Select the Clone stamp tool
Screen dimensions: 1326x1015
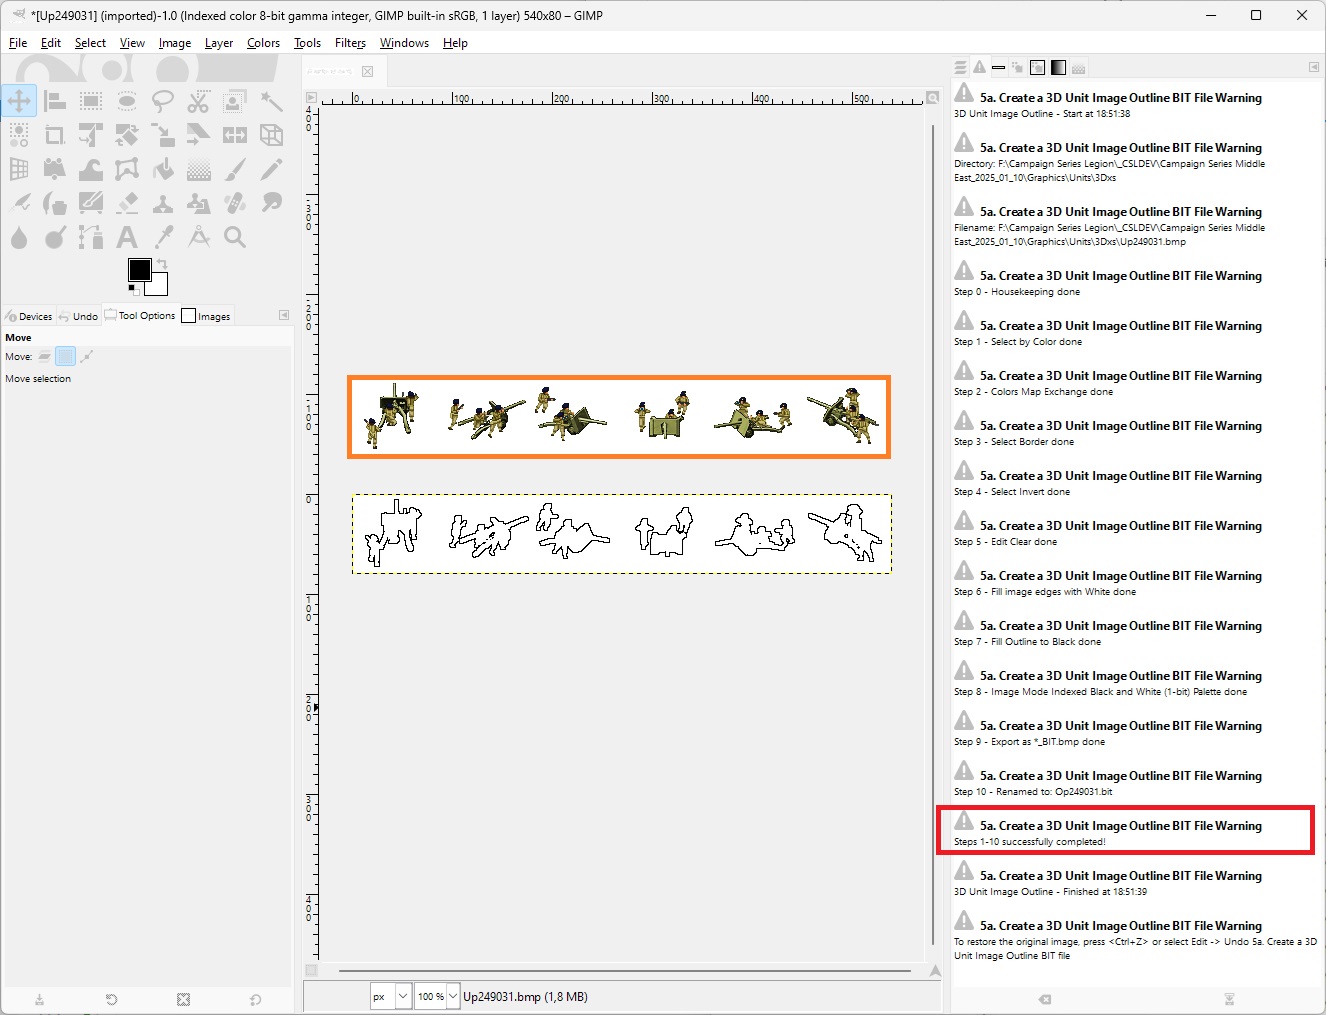163,203
